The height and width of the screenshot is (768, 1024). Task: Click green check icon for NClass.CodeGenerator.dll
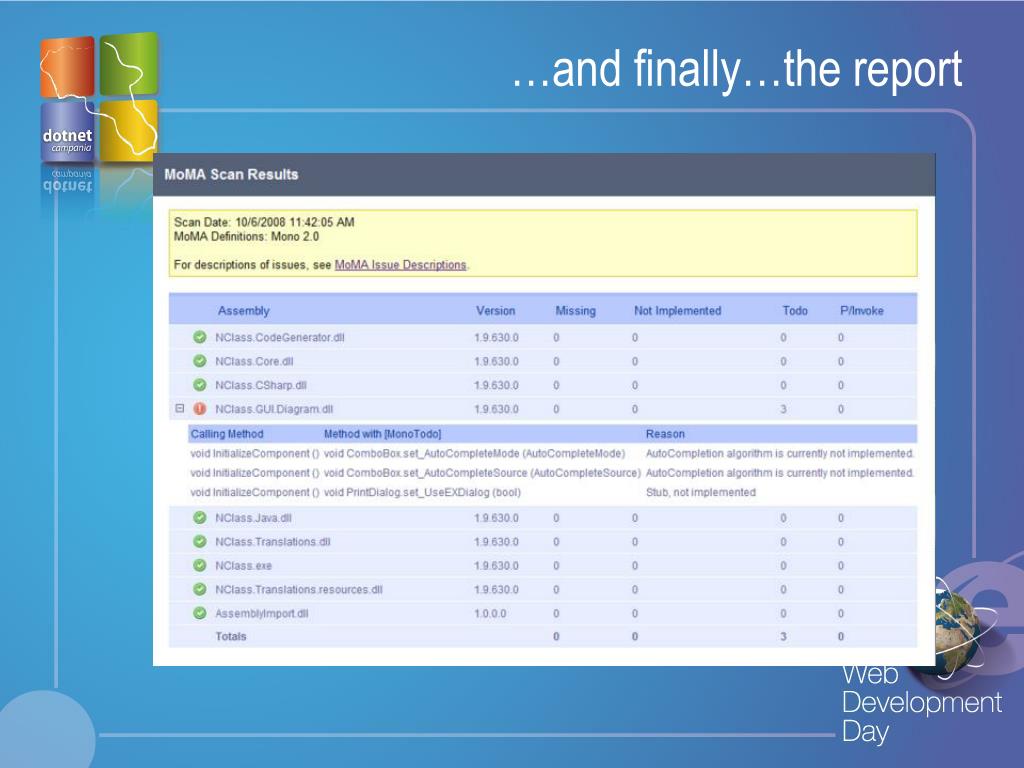(200, 338)
